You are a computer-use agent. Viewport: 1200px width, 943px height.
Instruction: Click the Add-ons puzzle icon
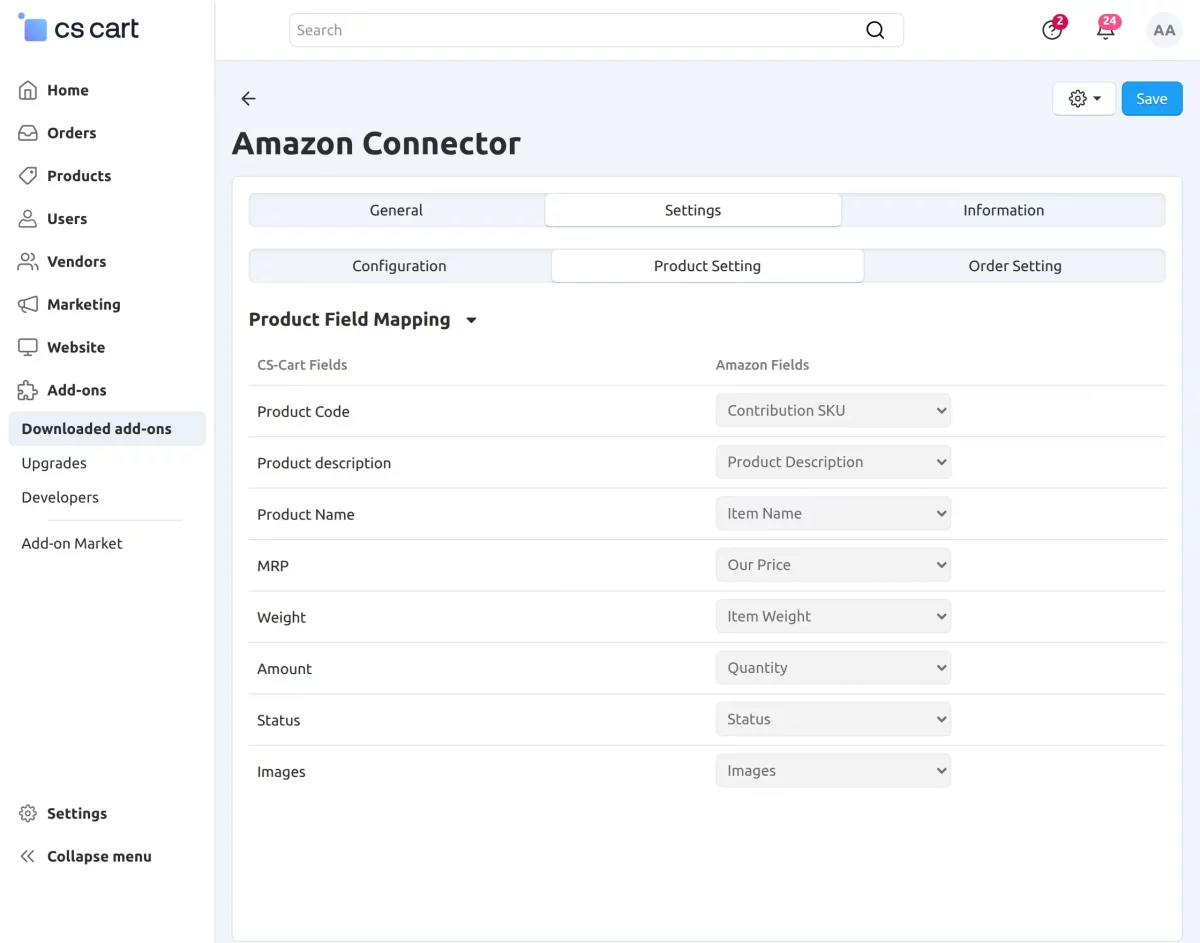[x=28, y=391]
